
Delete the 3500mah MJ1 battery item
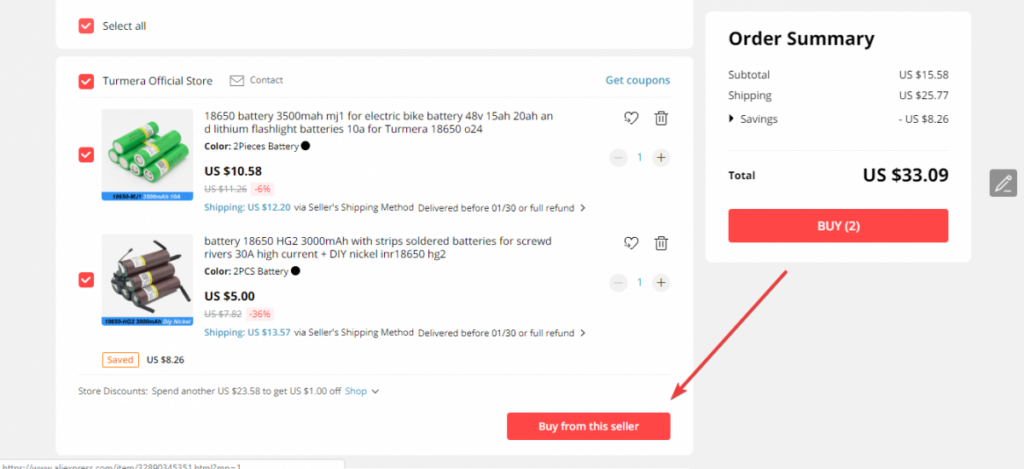[662, 118]
